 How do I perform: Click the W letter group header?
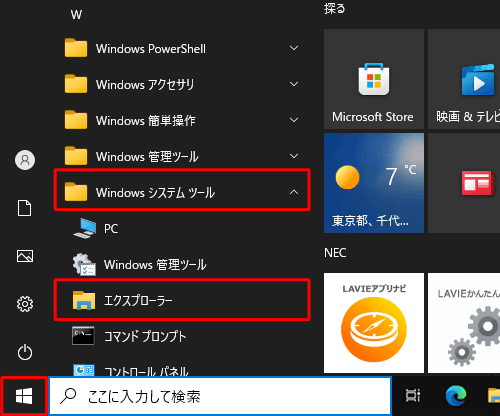76,15
